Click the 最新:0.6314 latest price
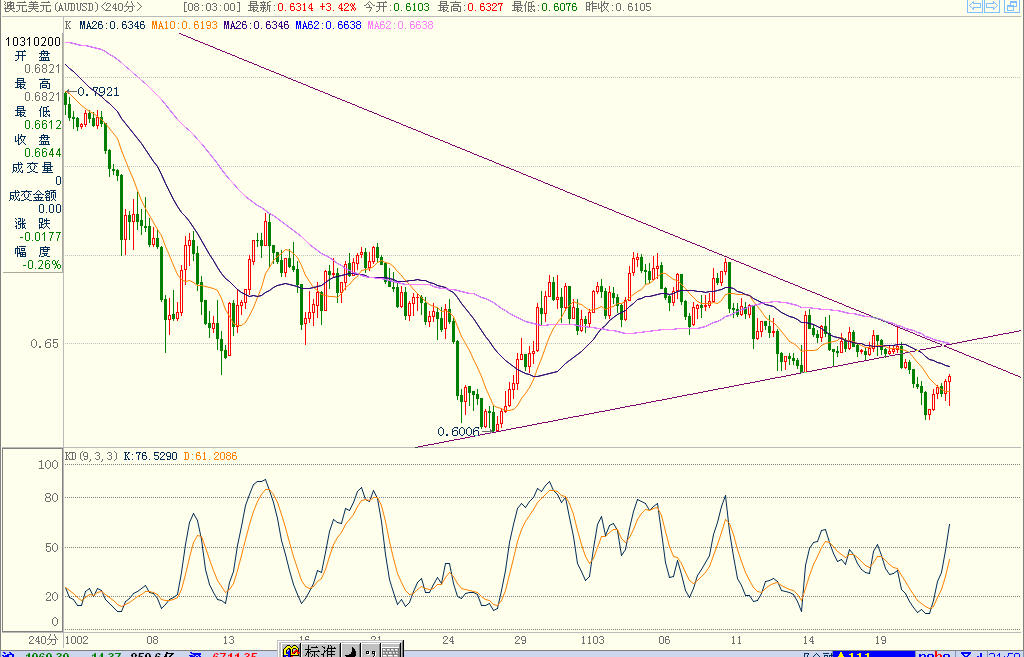 pyautogui.click(x=281, y=7)
